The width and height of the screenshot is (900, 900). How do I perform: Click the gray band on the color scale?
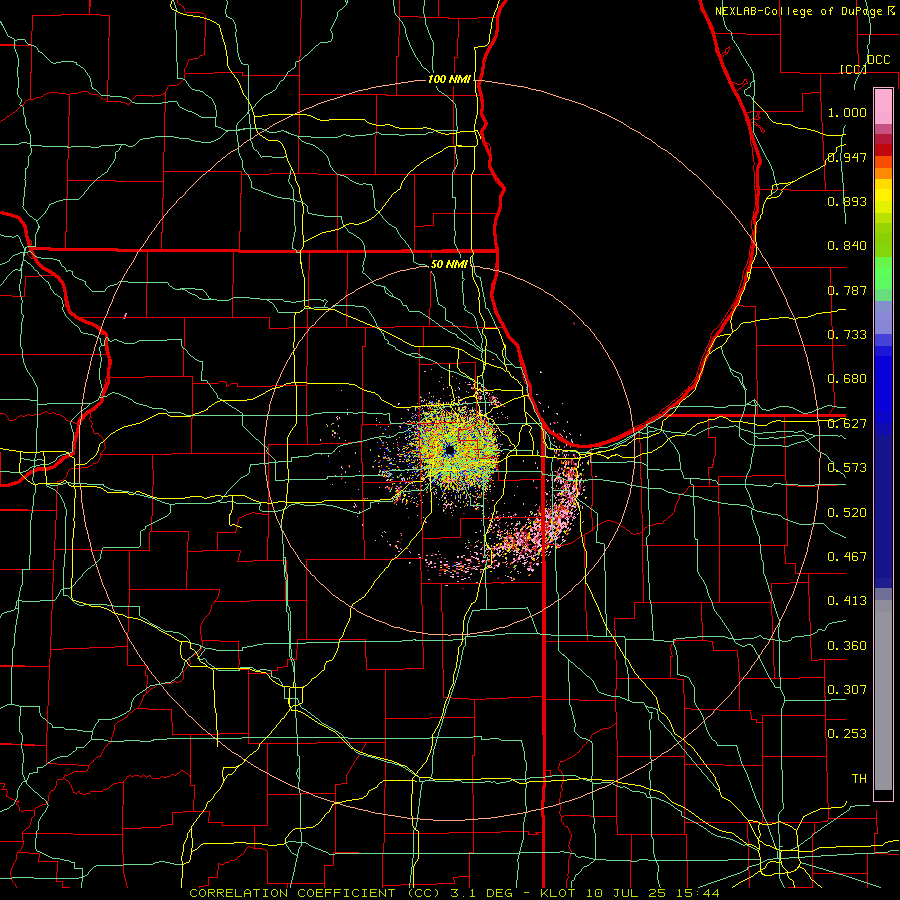tap(883, 695)
